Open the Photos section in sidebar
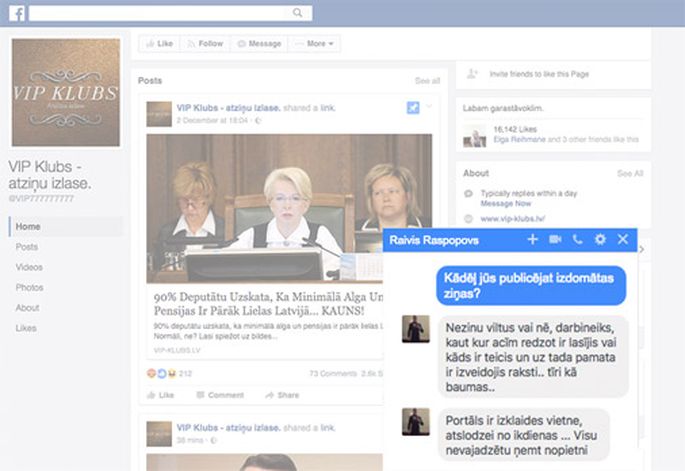This screenshot has width=685, height=471. pos(29,287)
